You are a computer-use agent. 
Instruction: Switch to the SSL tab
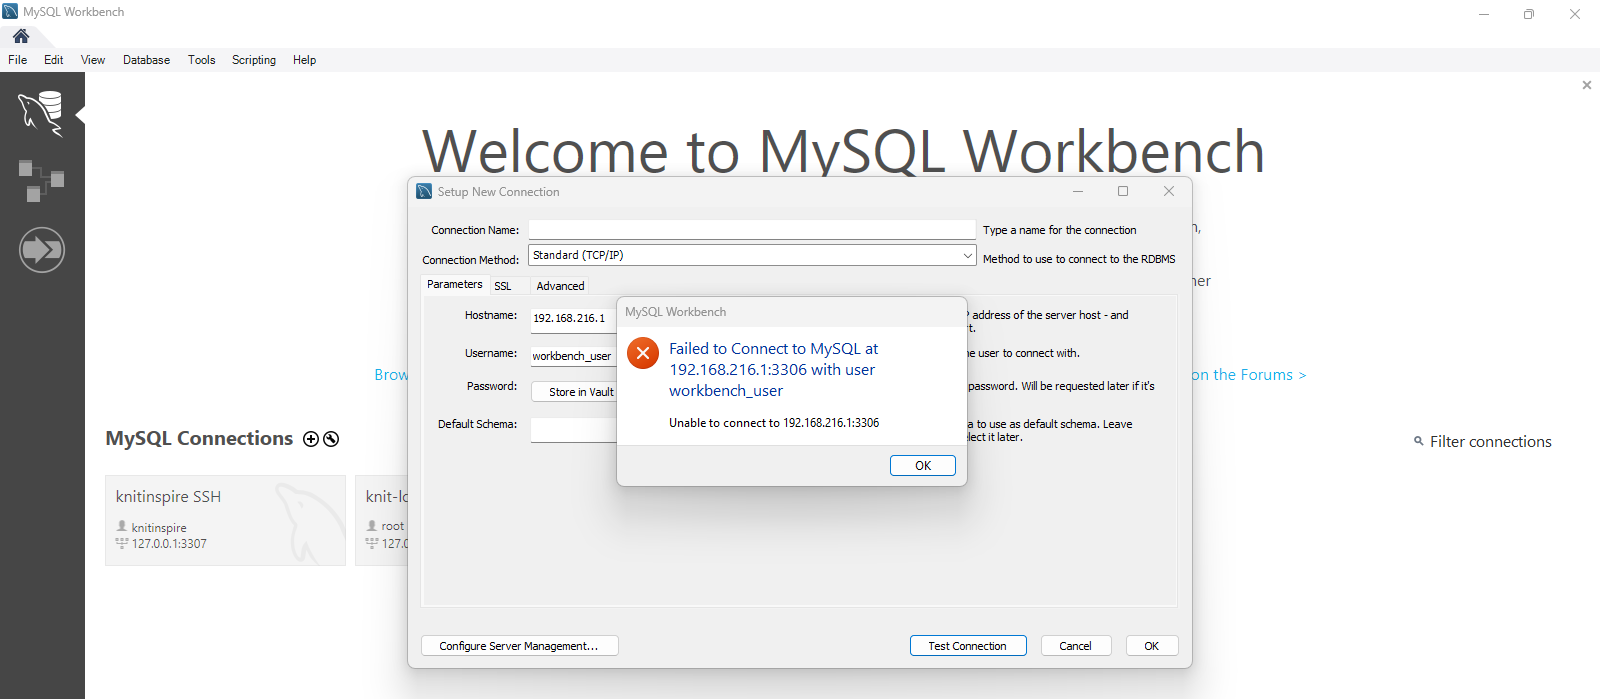click(x=503, y=286)
